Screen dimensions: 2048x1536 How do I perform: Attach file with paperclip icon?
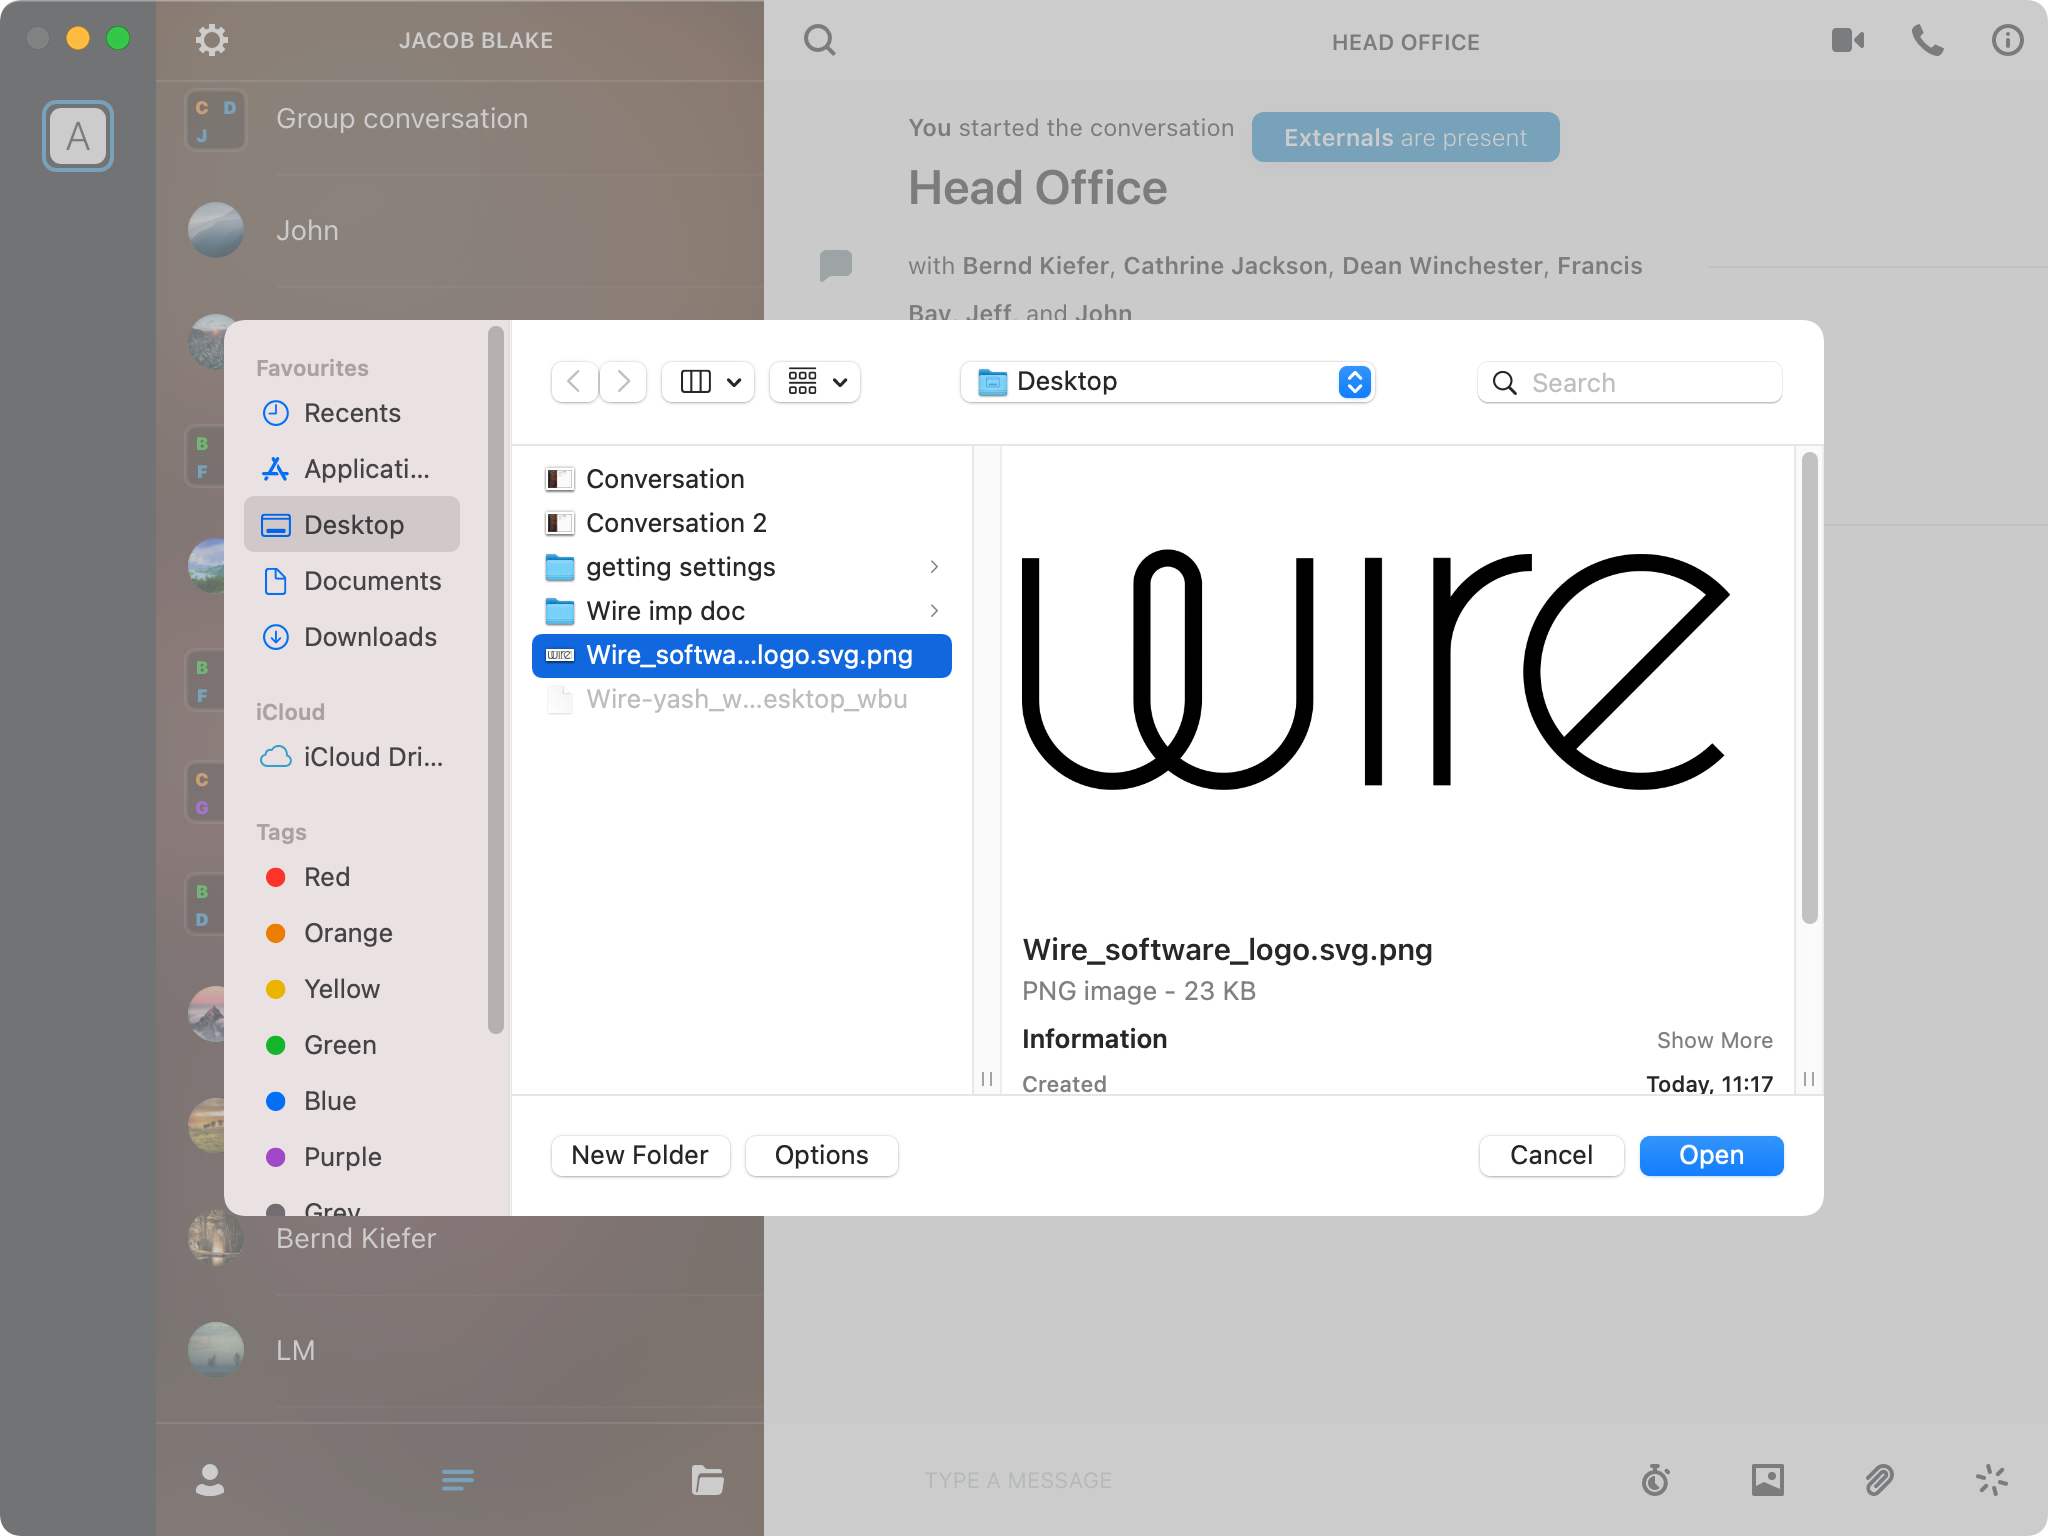click(x=1879, y=1480)
